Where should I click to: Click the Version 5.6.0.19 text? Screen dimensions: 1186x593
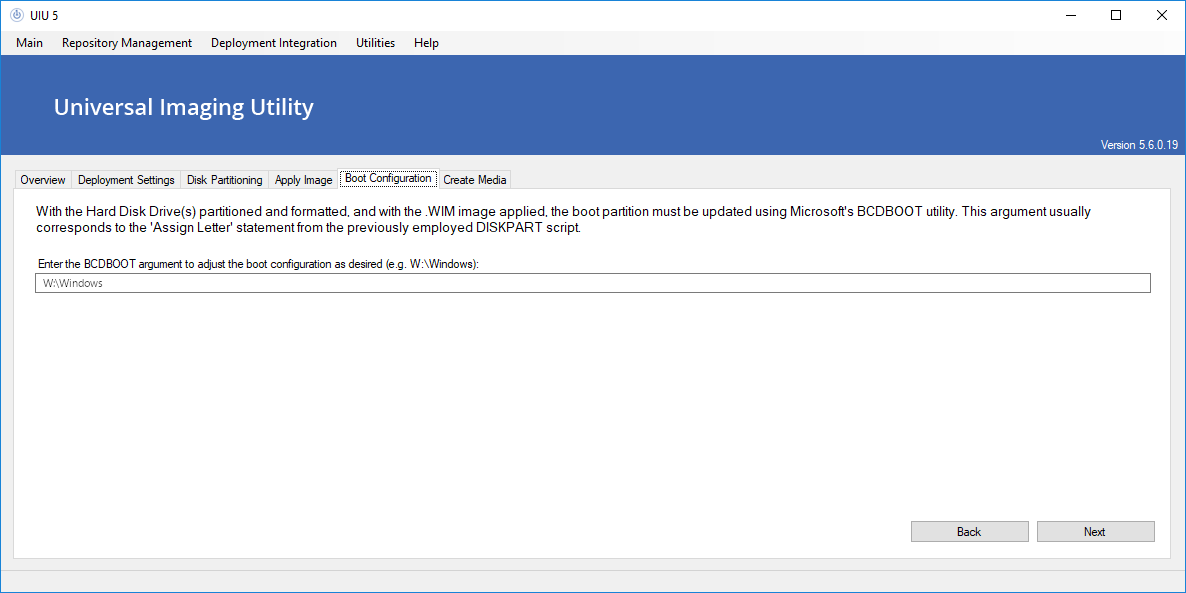(x=1139, y=145)
